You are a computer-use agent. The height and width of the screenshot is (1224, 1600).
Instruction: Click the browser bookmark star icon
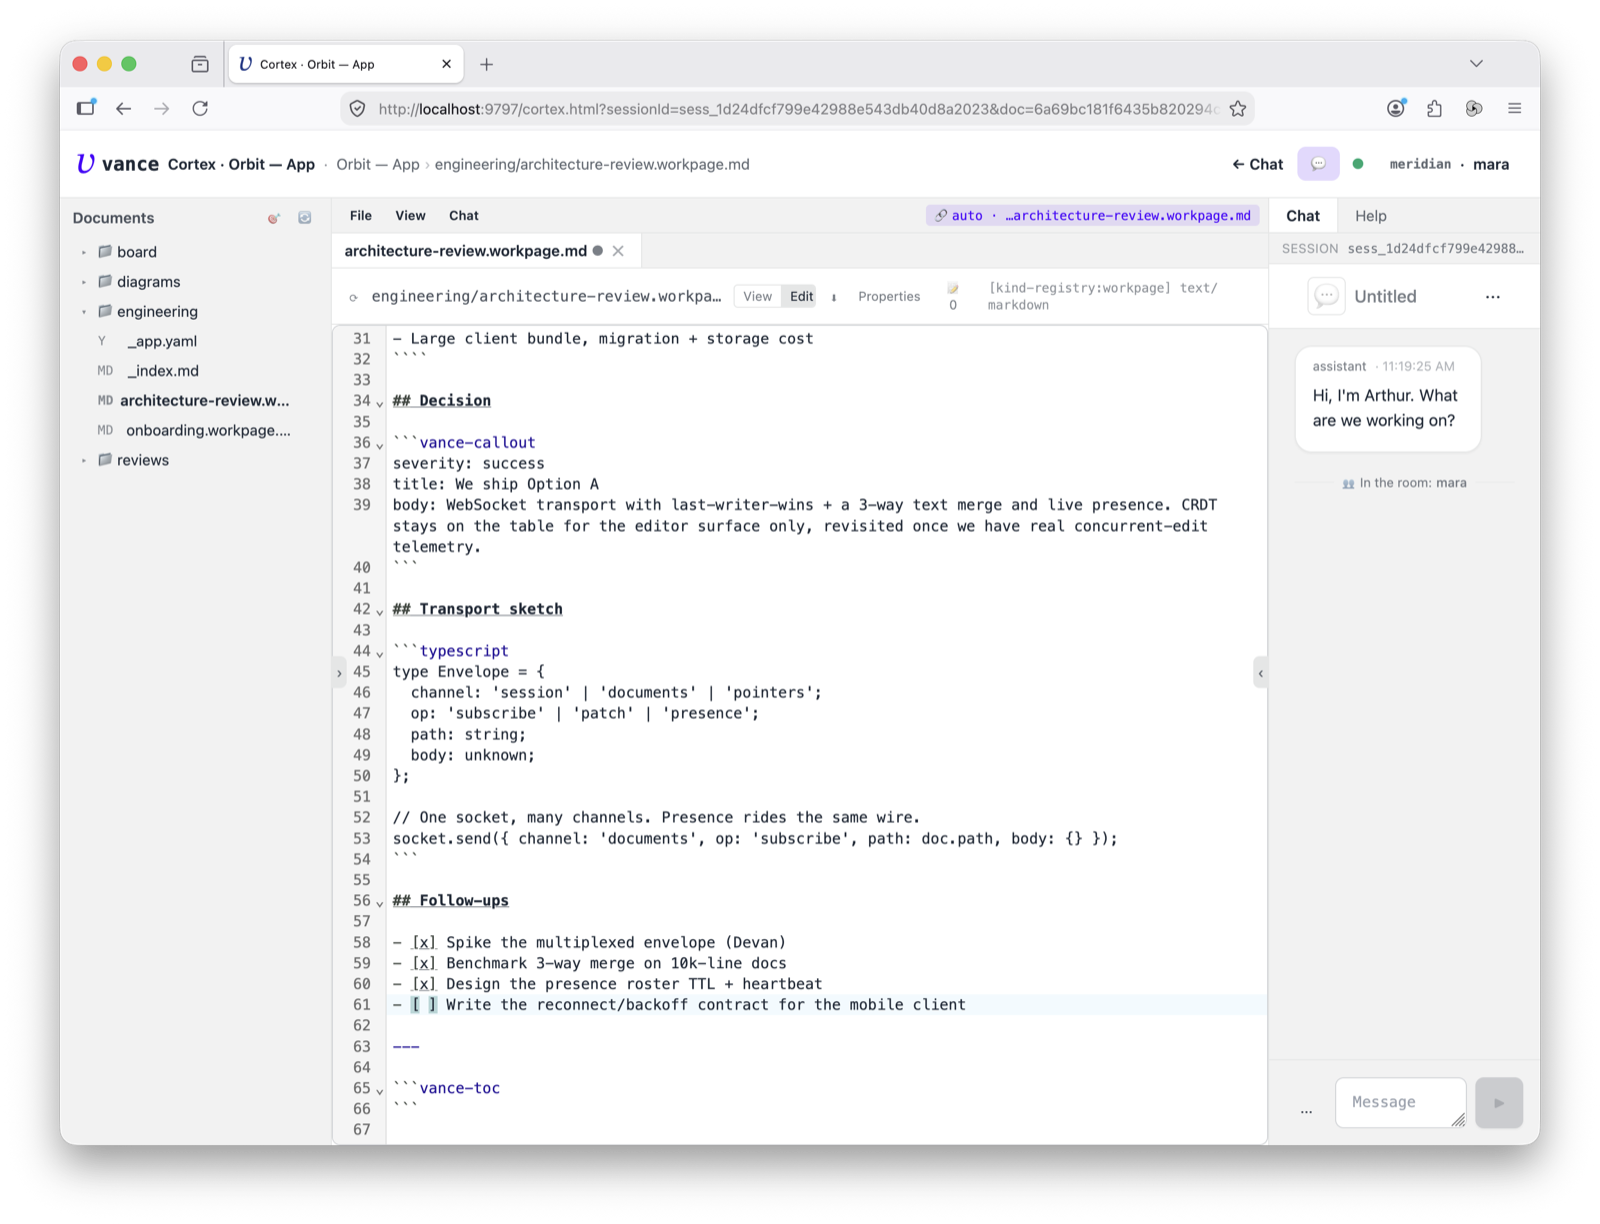coord(1238,109)
